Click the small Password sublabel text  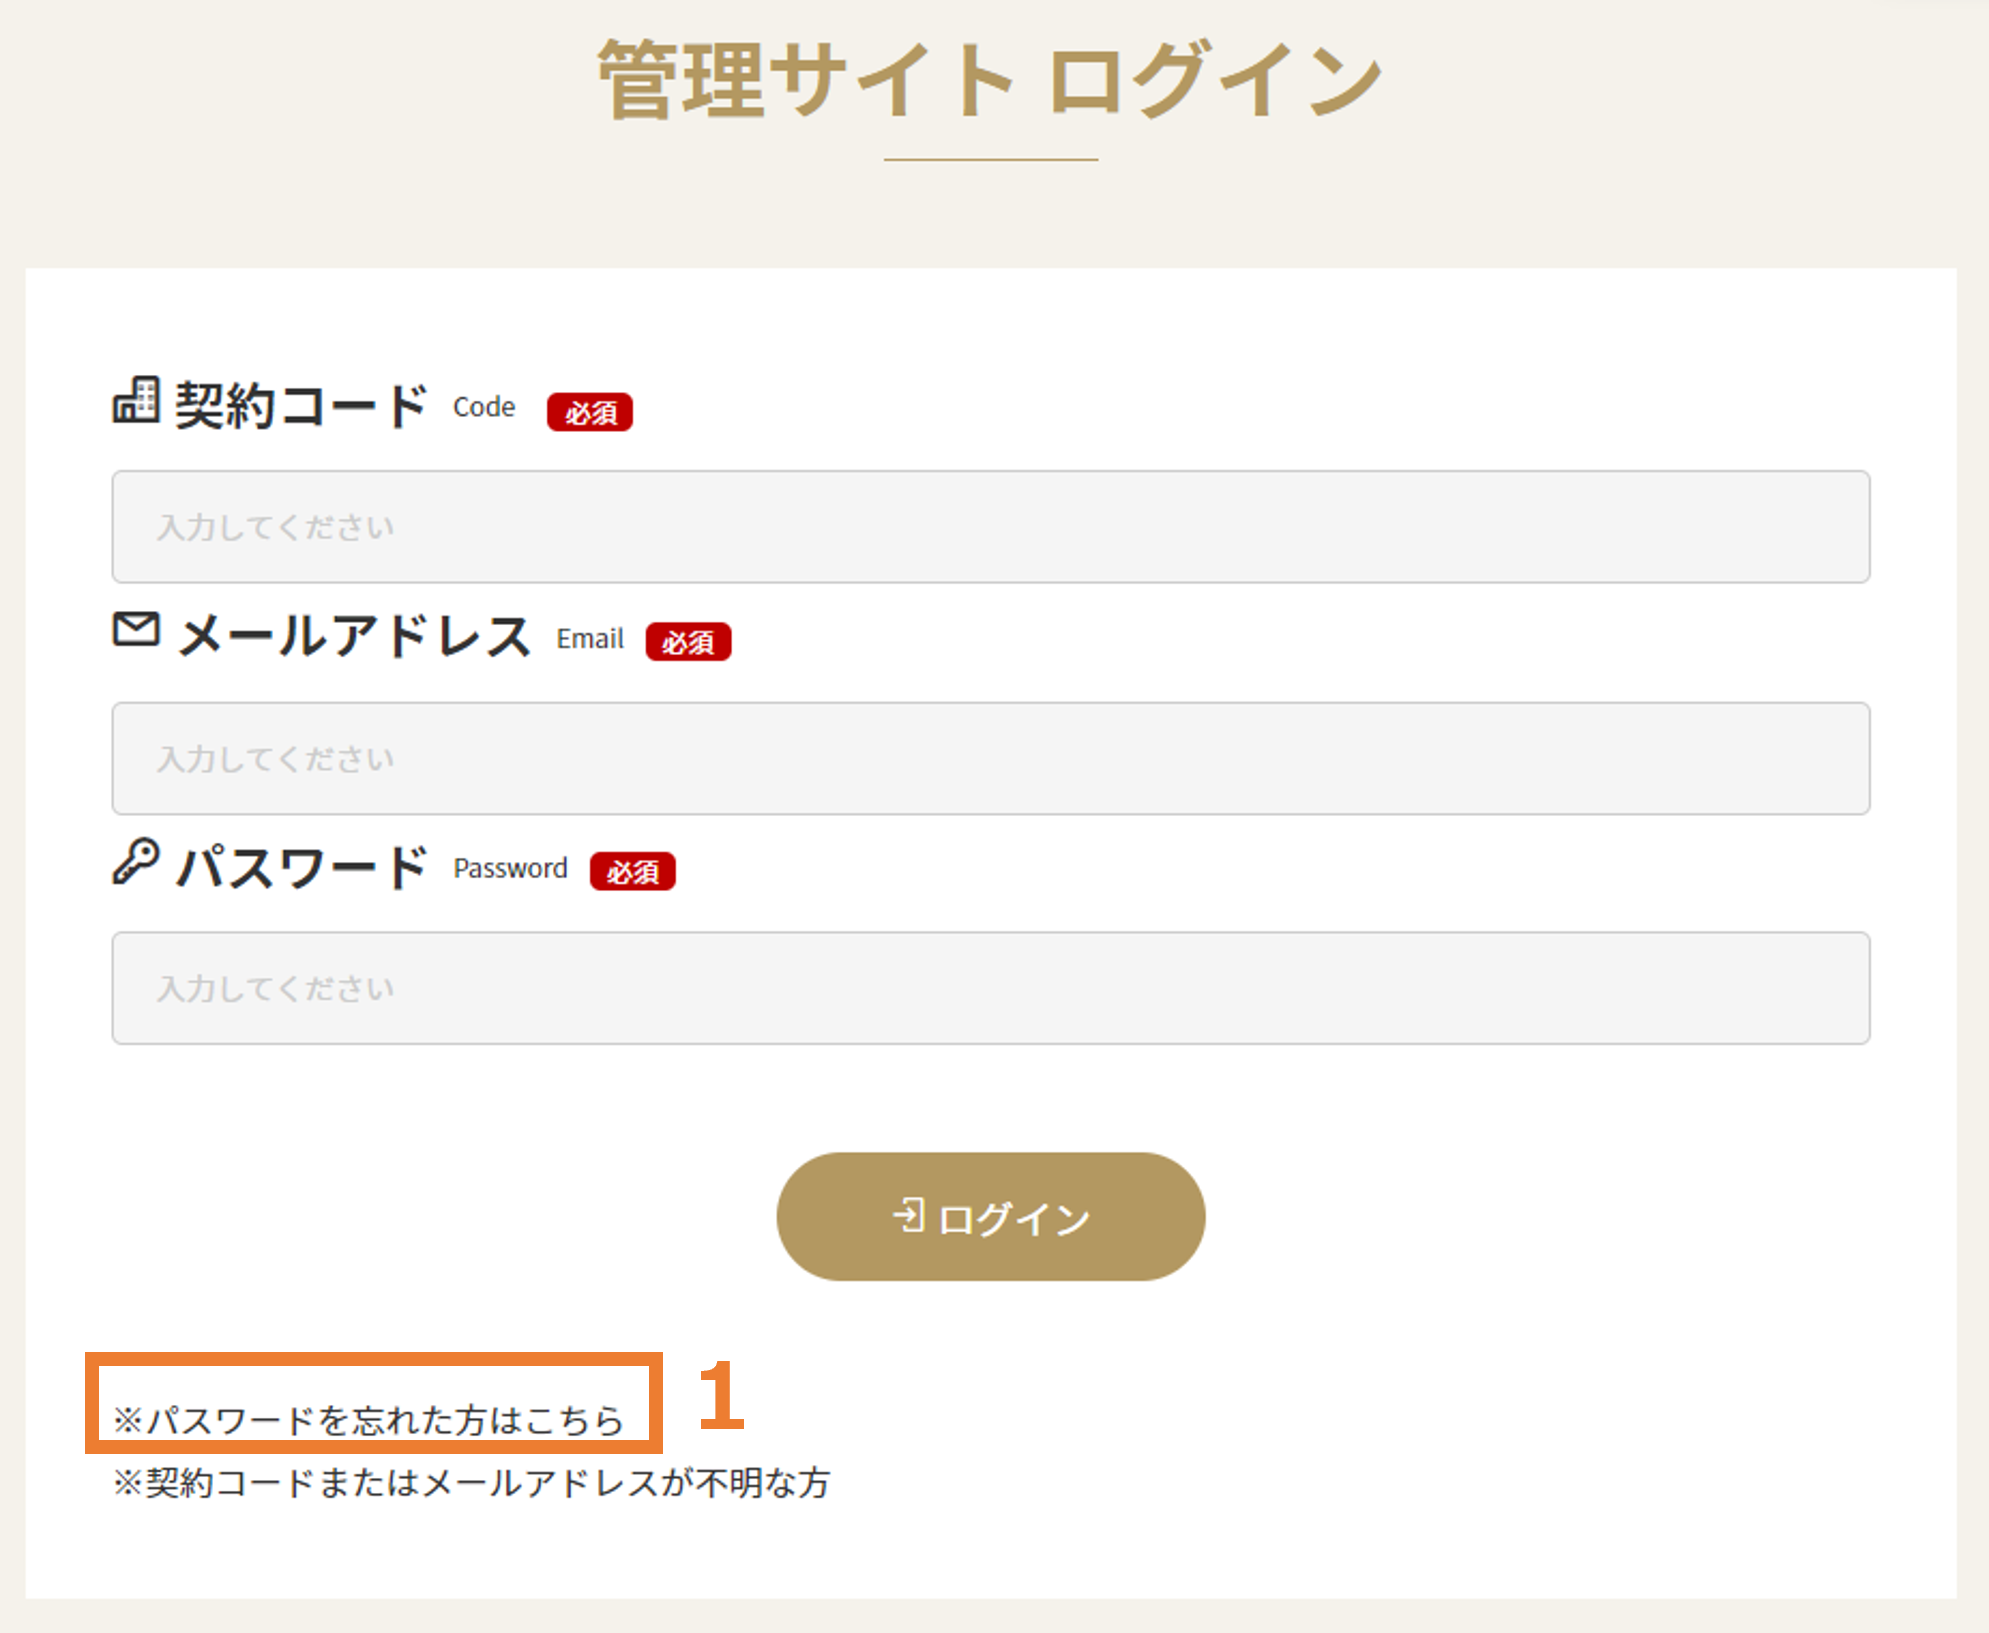(510, 868)
